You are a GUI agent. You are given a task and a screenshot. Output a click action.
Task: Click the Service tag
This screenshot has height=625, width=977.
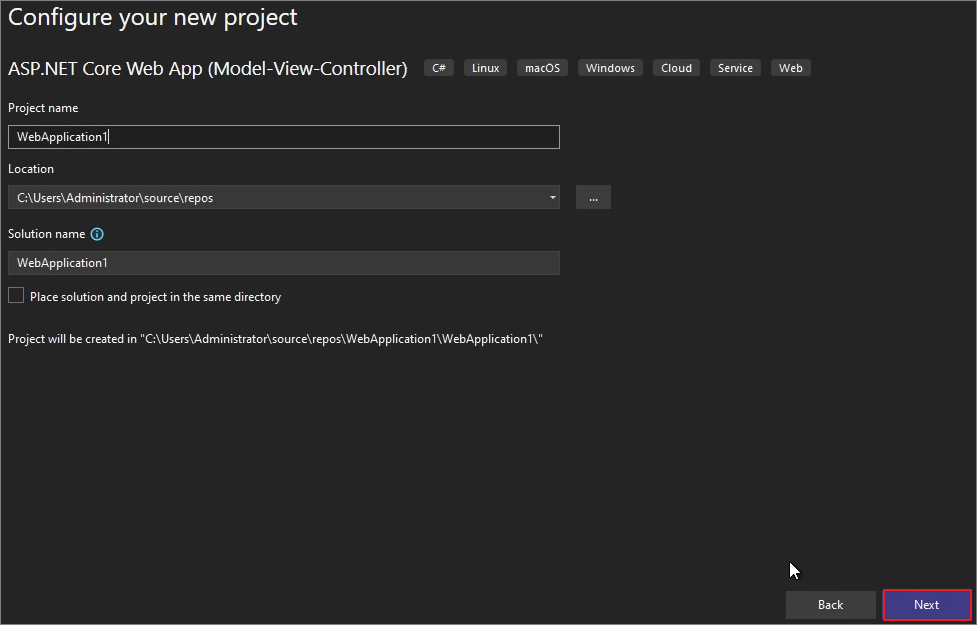735,68
